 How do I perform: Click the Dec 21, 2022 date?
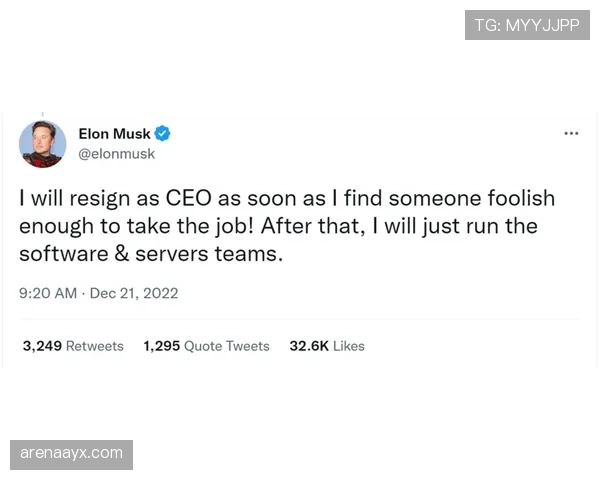(x=134, y=293)
